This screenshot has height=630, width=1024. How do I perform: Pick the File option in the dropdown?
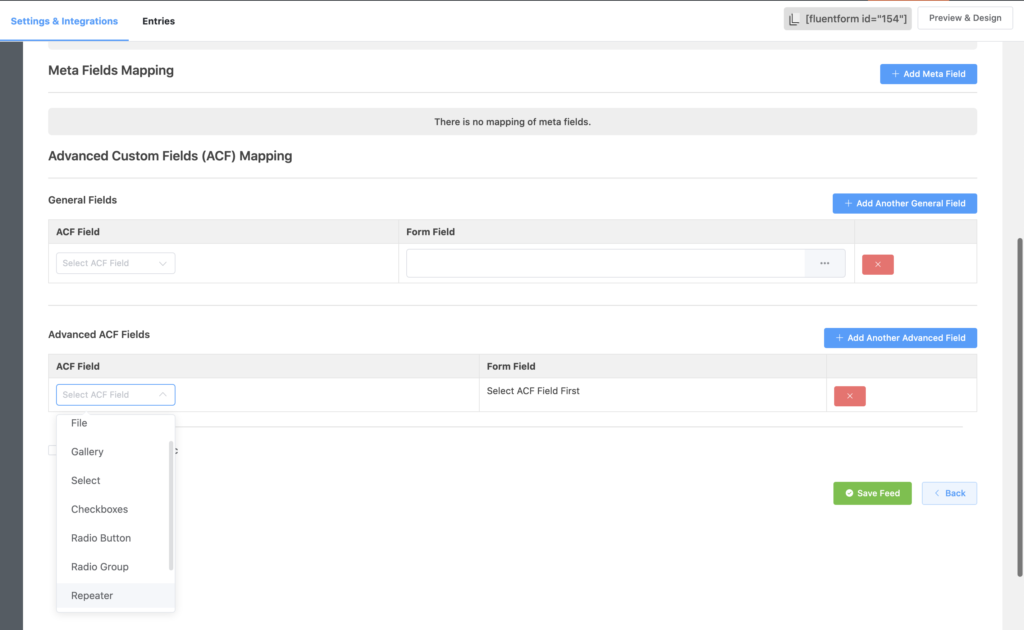click(79, 423)
